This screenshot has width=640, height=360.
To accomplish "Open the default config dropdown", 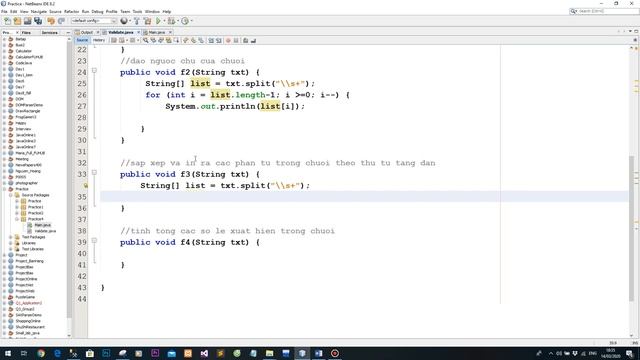I will point(94,21).
